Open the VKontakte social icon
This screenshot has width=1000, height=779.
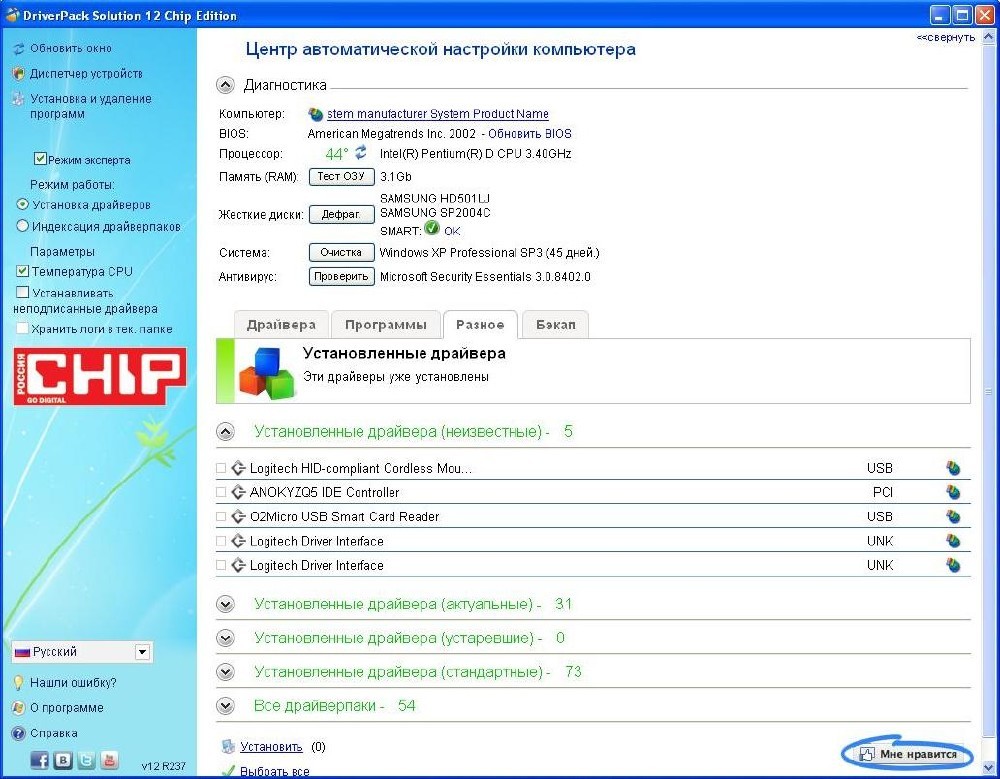pyautogui.click(x=63, y=760)
